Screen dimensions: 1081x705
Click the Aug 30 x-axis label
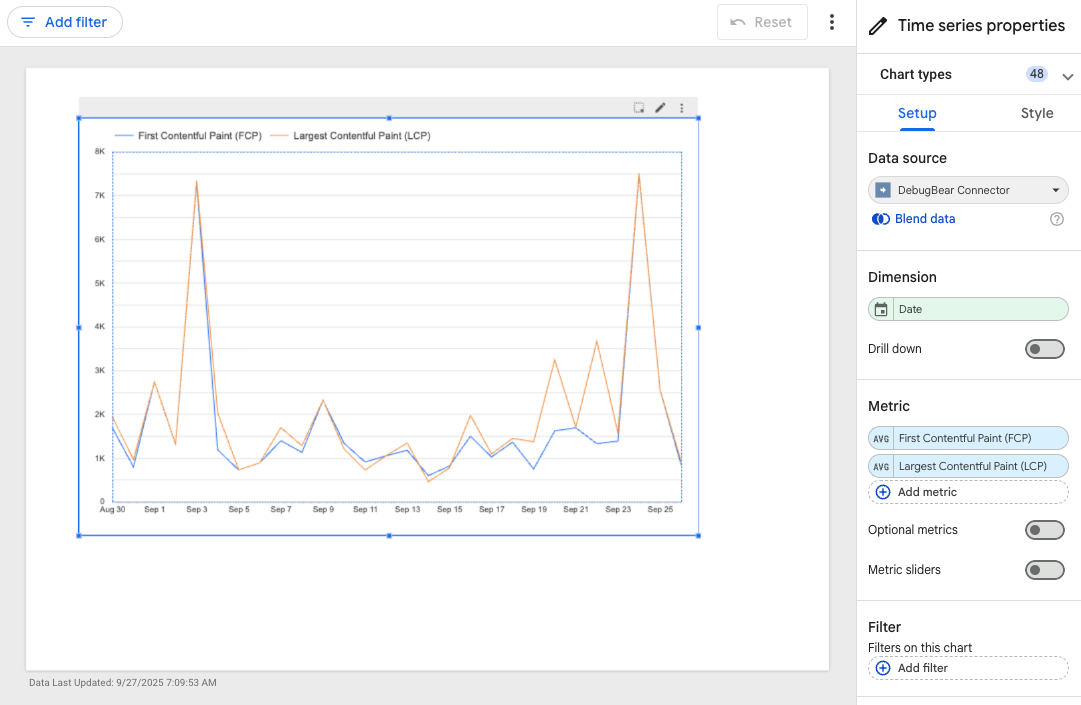pos(112,509)
